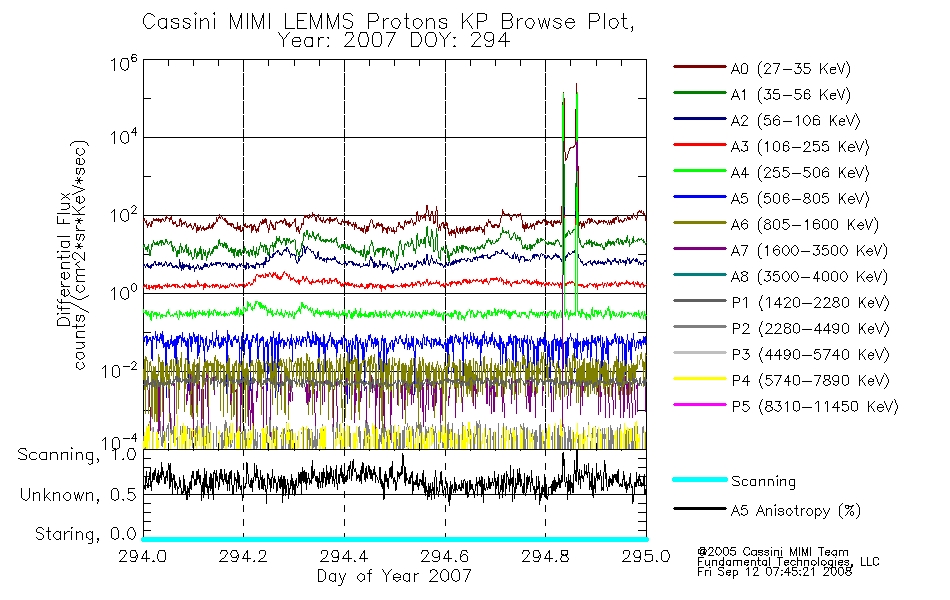Screen dimensions: 950x600
Task: Click the P1 (1420-2280 KeV) legend label
Action: (x=810, y=303)
